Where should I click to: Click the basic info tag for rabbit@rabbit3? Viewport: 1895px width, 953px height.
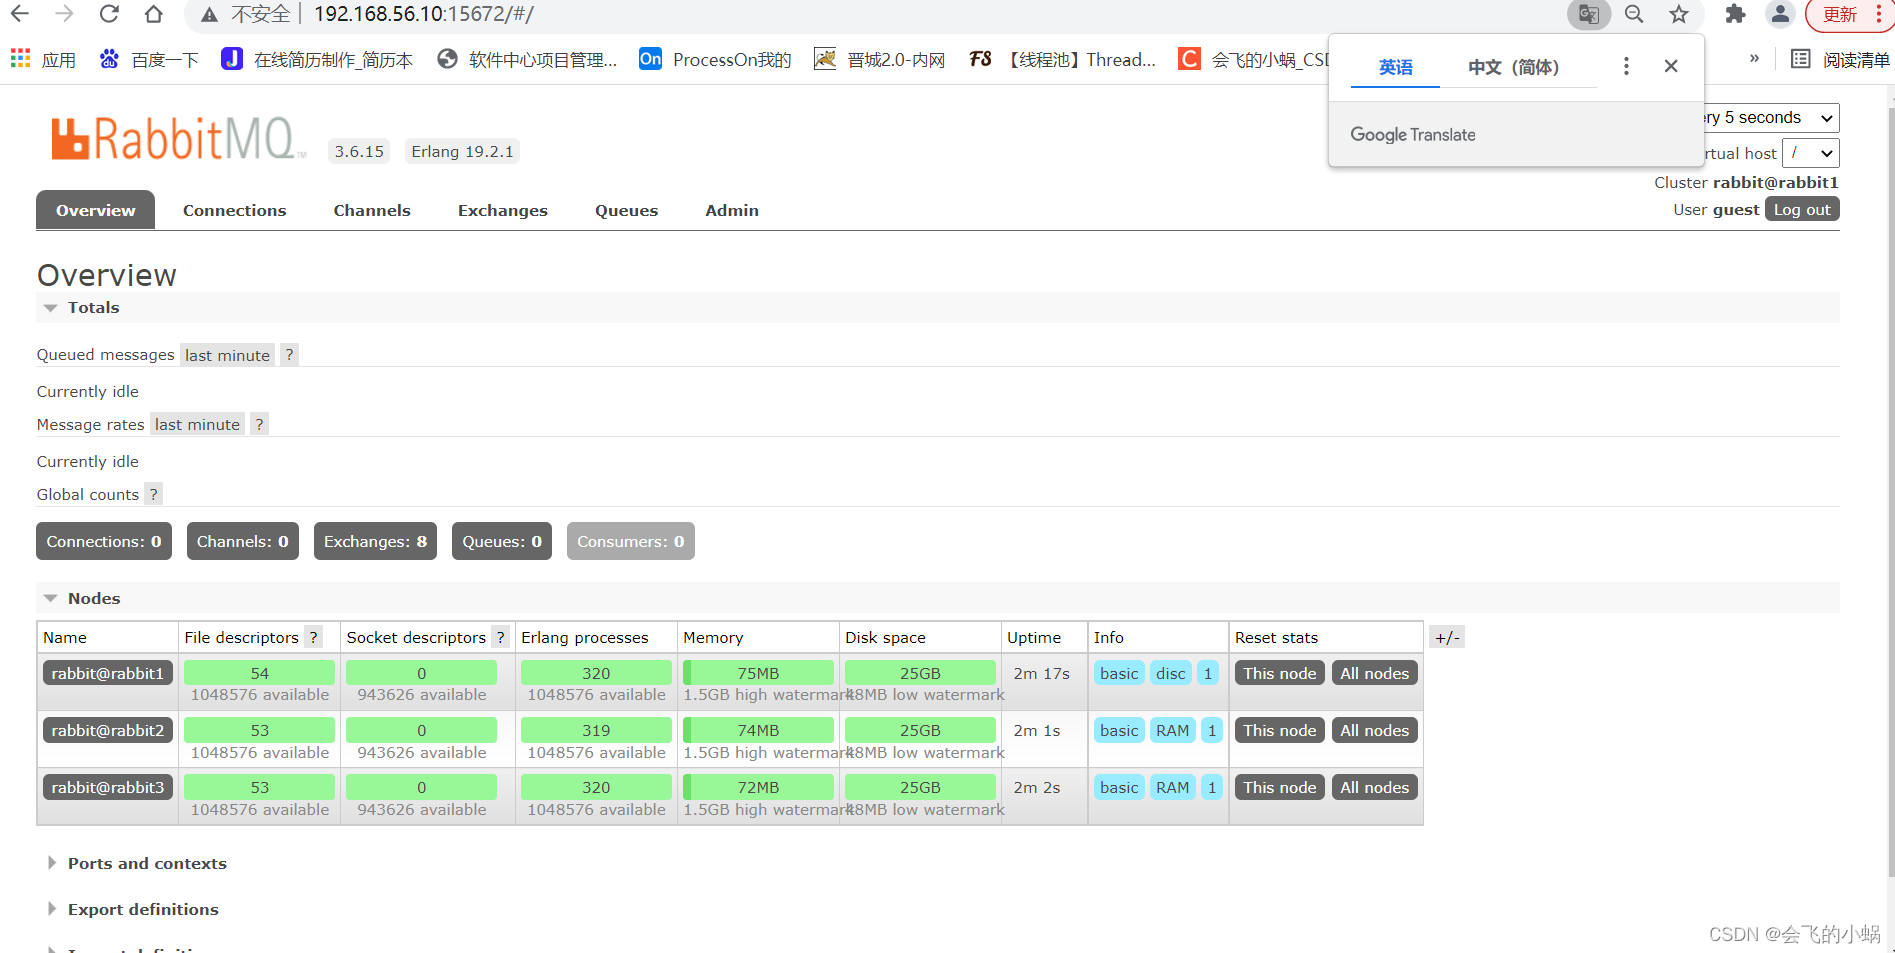point(1119,787)
